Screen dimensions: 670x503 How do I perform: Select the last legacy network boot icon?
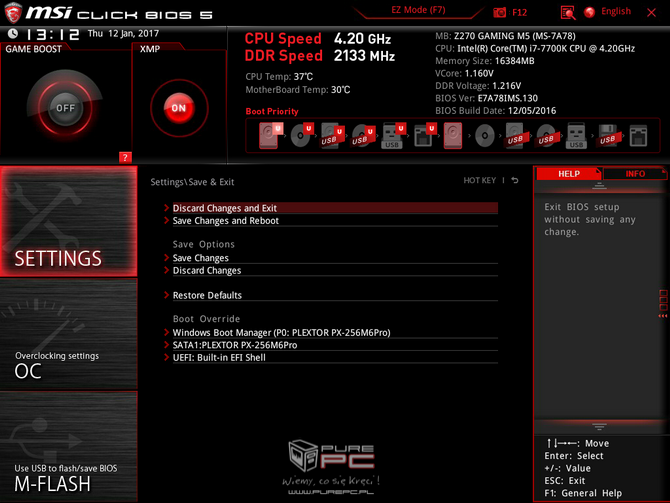[638, 135]
